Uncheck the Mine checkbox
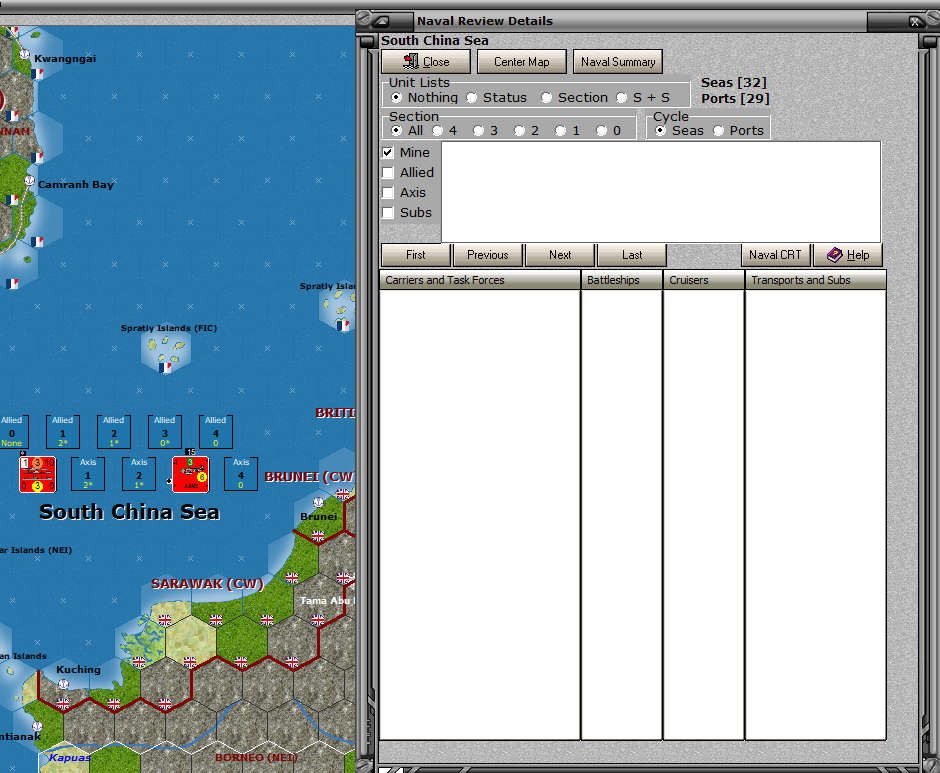 click(x=388, y=152)
